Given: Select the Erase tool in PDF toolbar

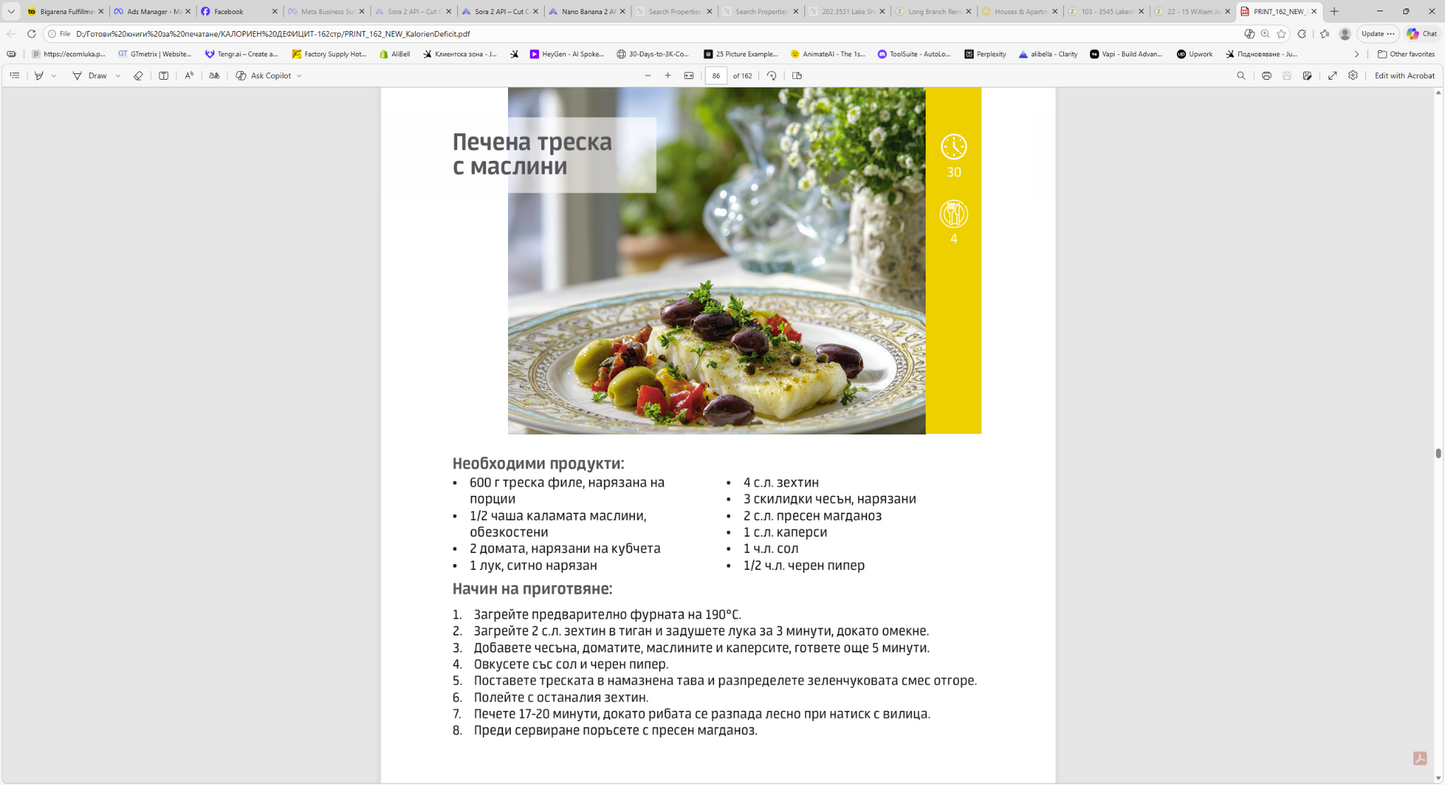Looking at the screenshot, I should tap(138, 76).
